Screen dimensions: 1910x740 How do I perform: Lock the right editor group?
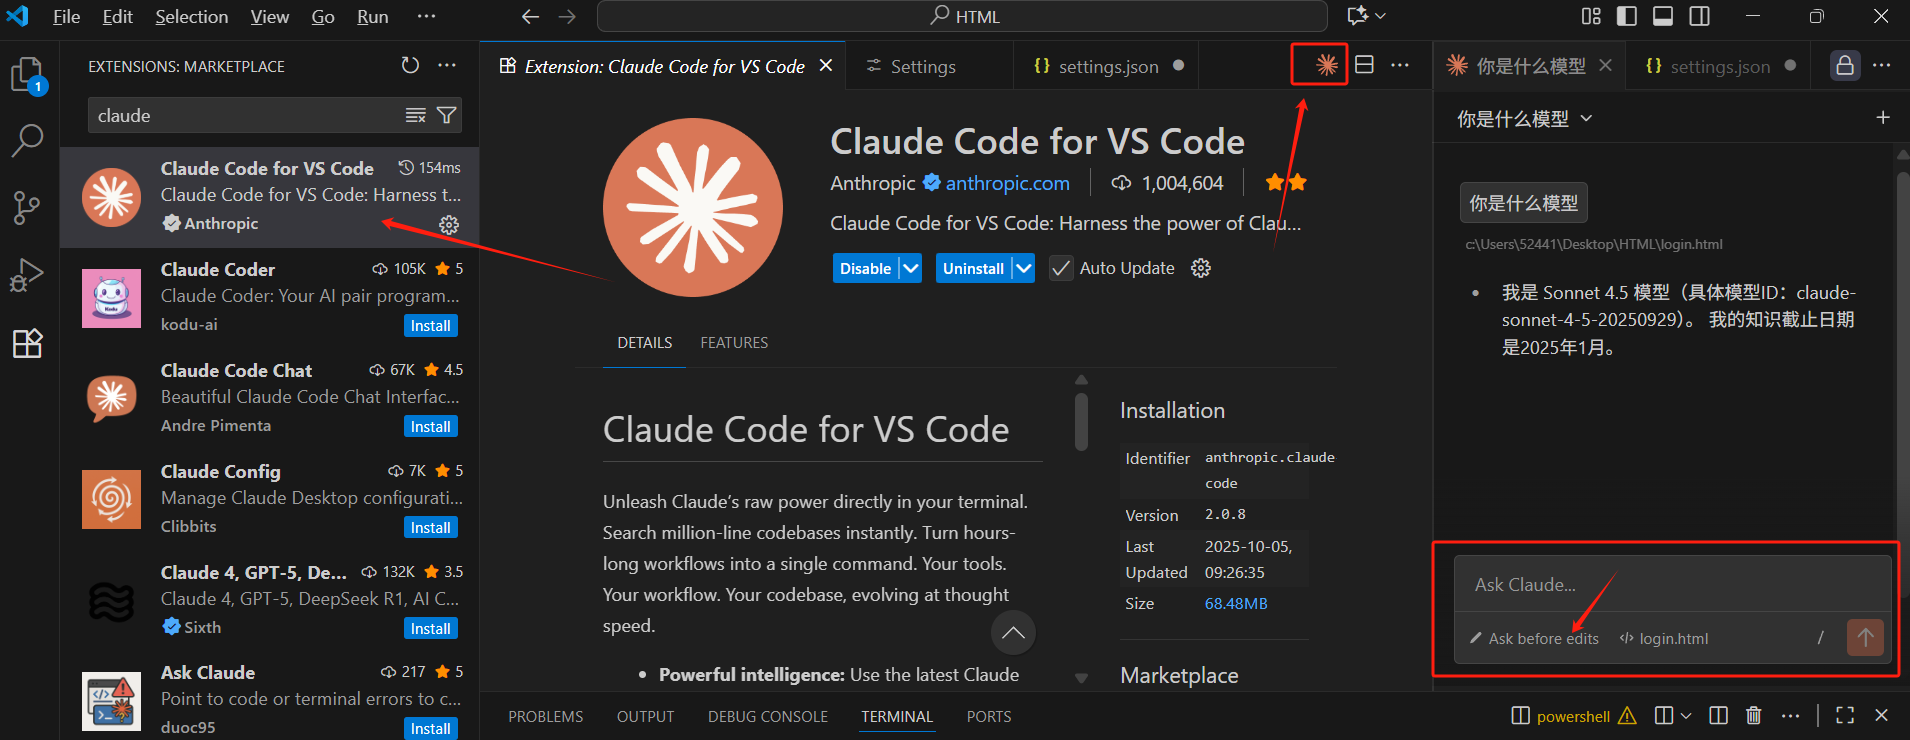coord(1845,66)
